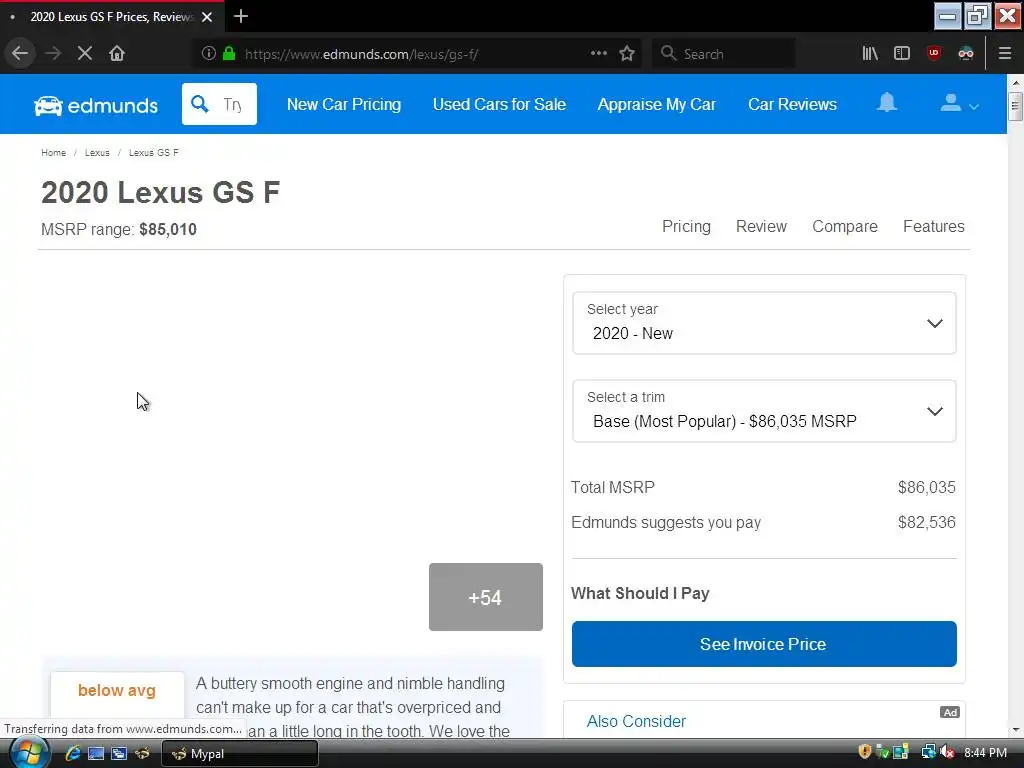Open the browser hamburger menu

click(1005, 54)
